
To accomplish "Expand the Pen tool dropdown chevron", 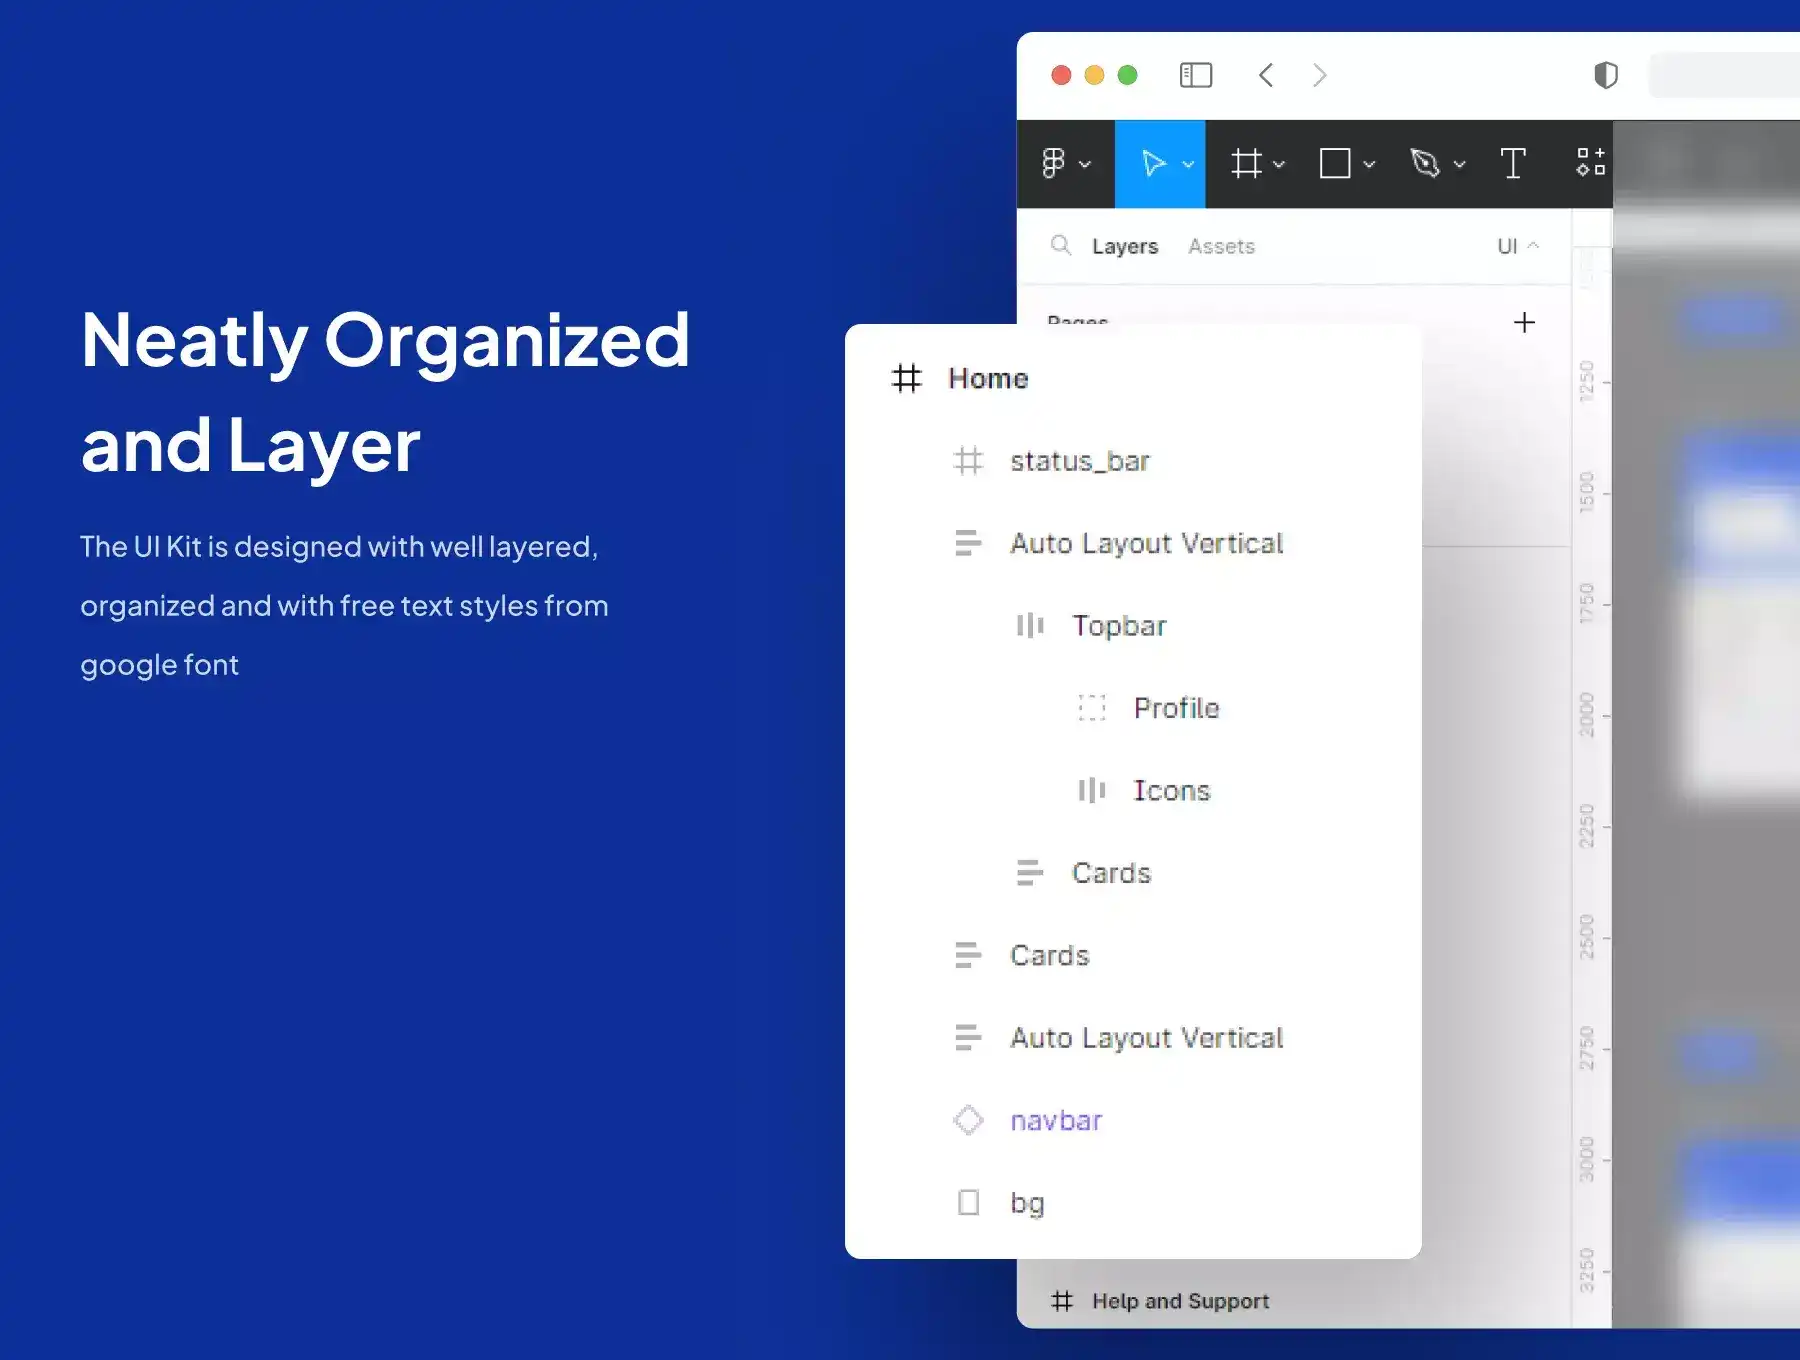I will click(x=1460, y=164).
